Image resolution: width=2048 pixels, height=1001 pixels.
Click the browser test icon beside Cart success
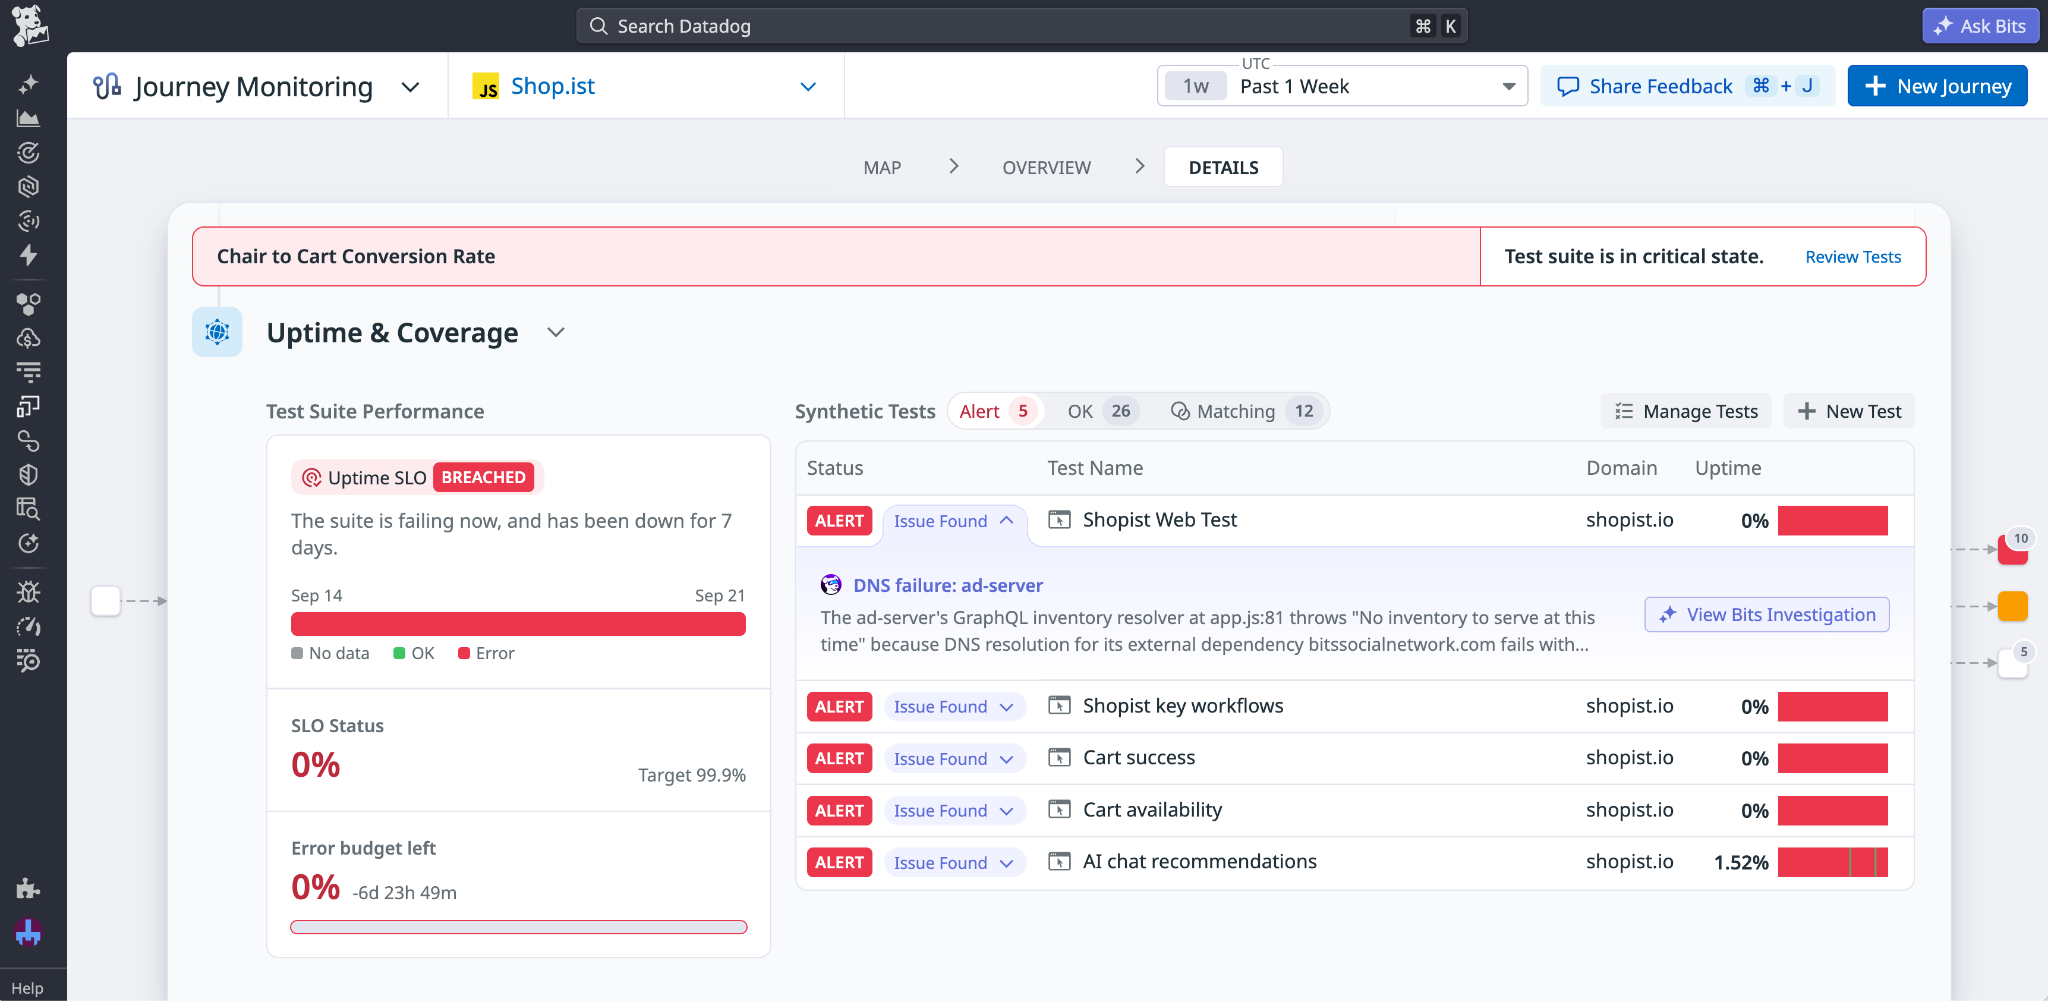click(1059, 758)
